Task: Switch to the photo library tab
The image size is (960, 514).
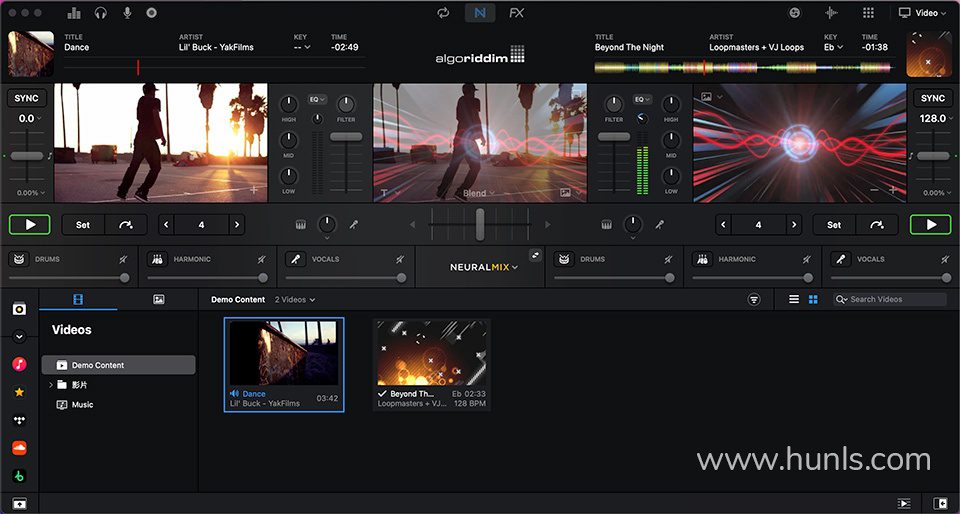Action: 159,299
